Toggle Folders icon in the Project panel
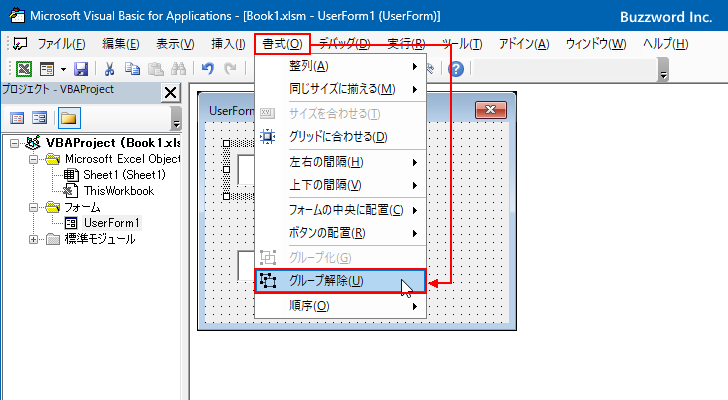 coord(69,118)
